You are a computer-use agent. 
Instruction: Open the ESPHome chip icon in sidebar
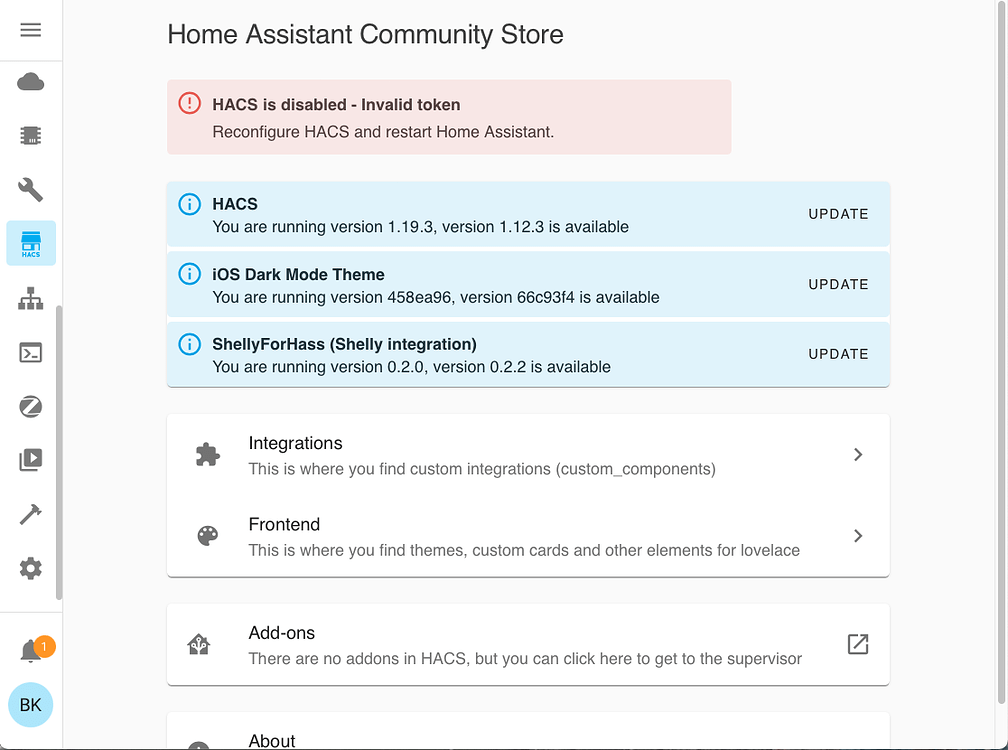(x=31, y=135)
